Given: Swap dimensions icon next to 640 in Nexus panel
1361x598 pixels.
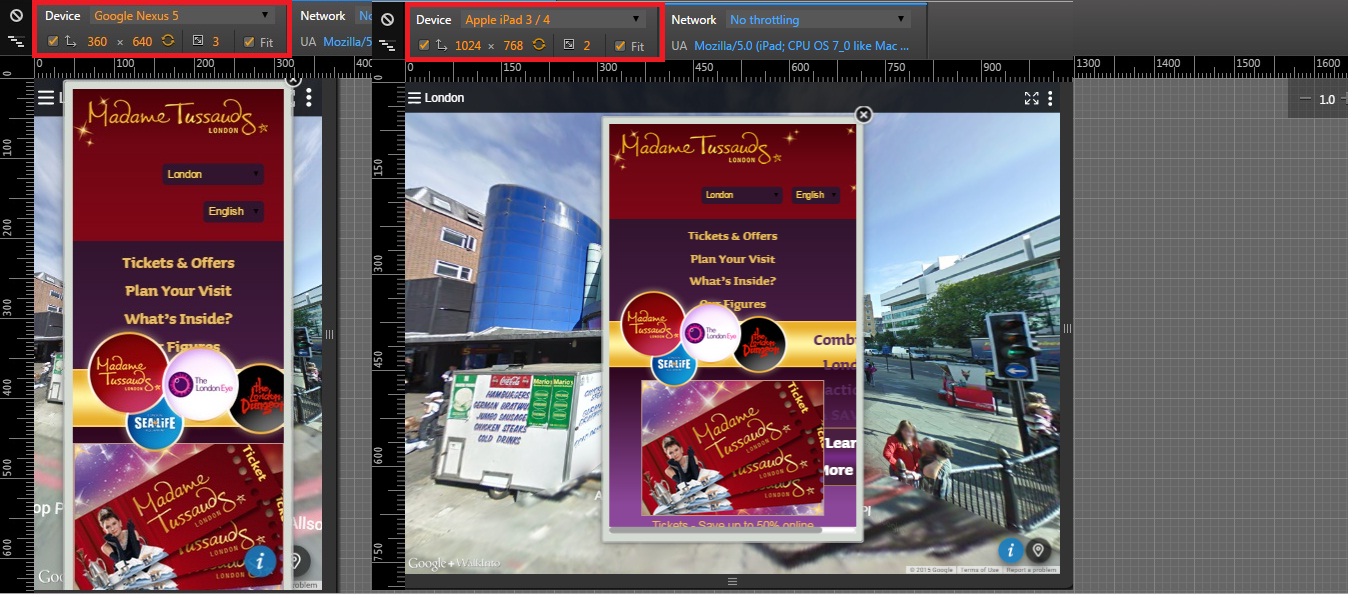Looking at the screenshot, I should tap(167, 42).
